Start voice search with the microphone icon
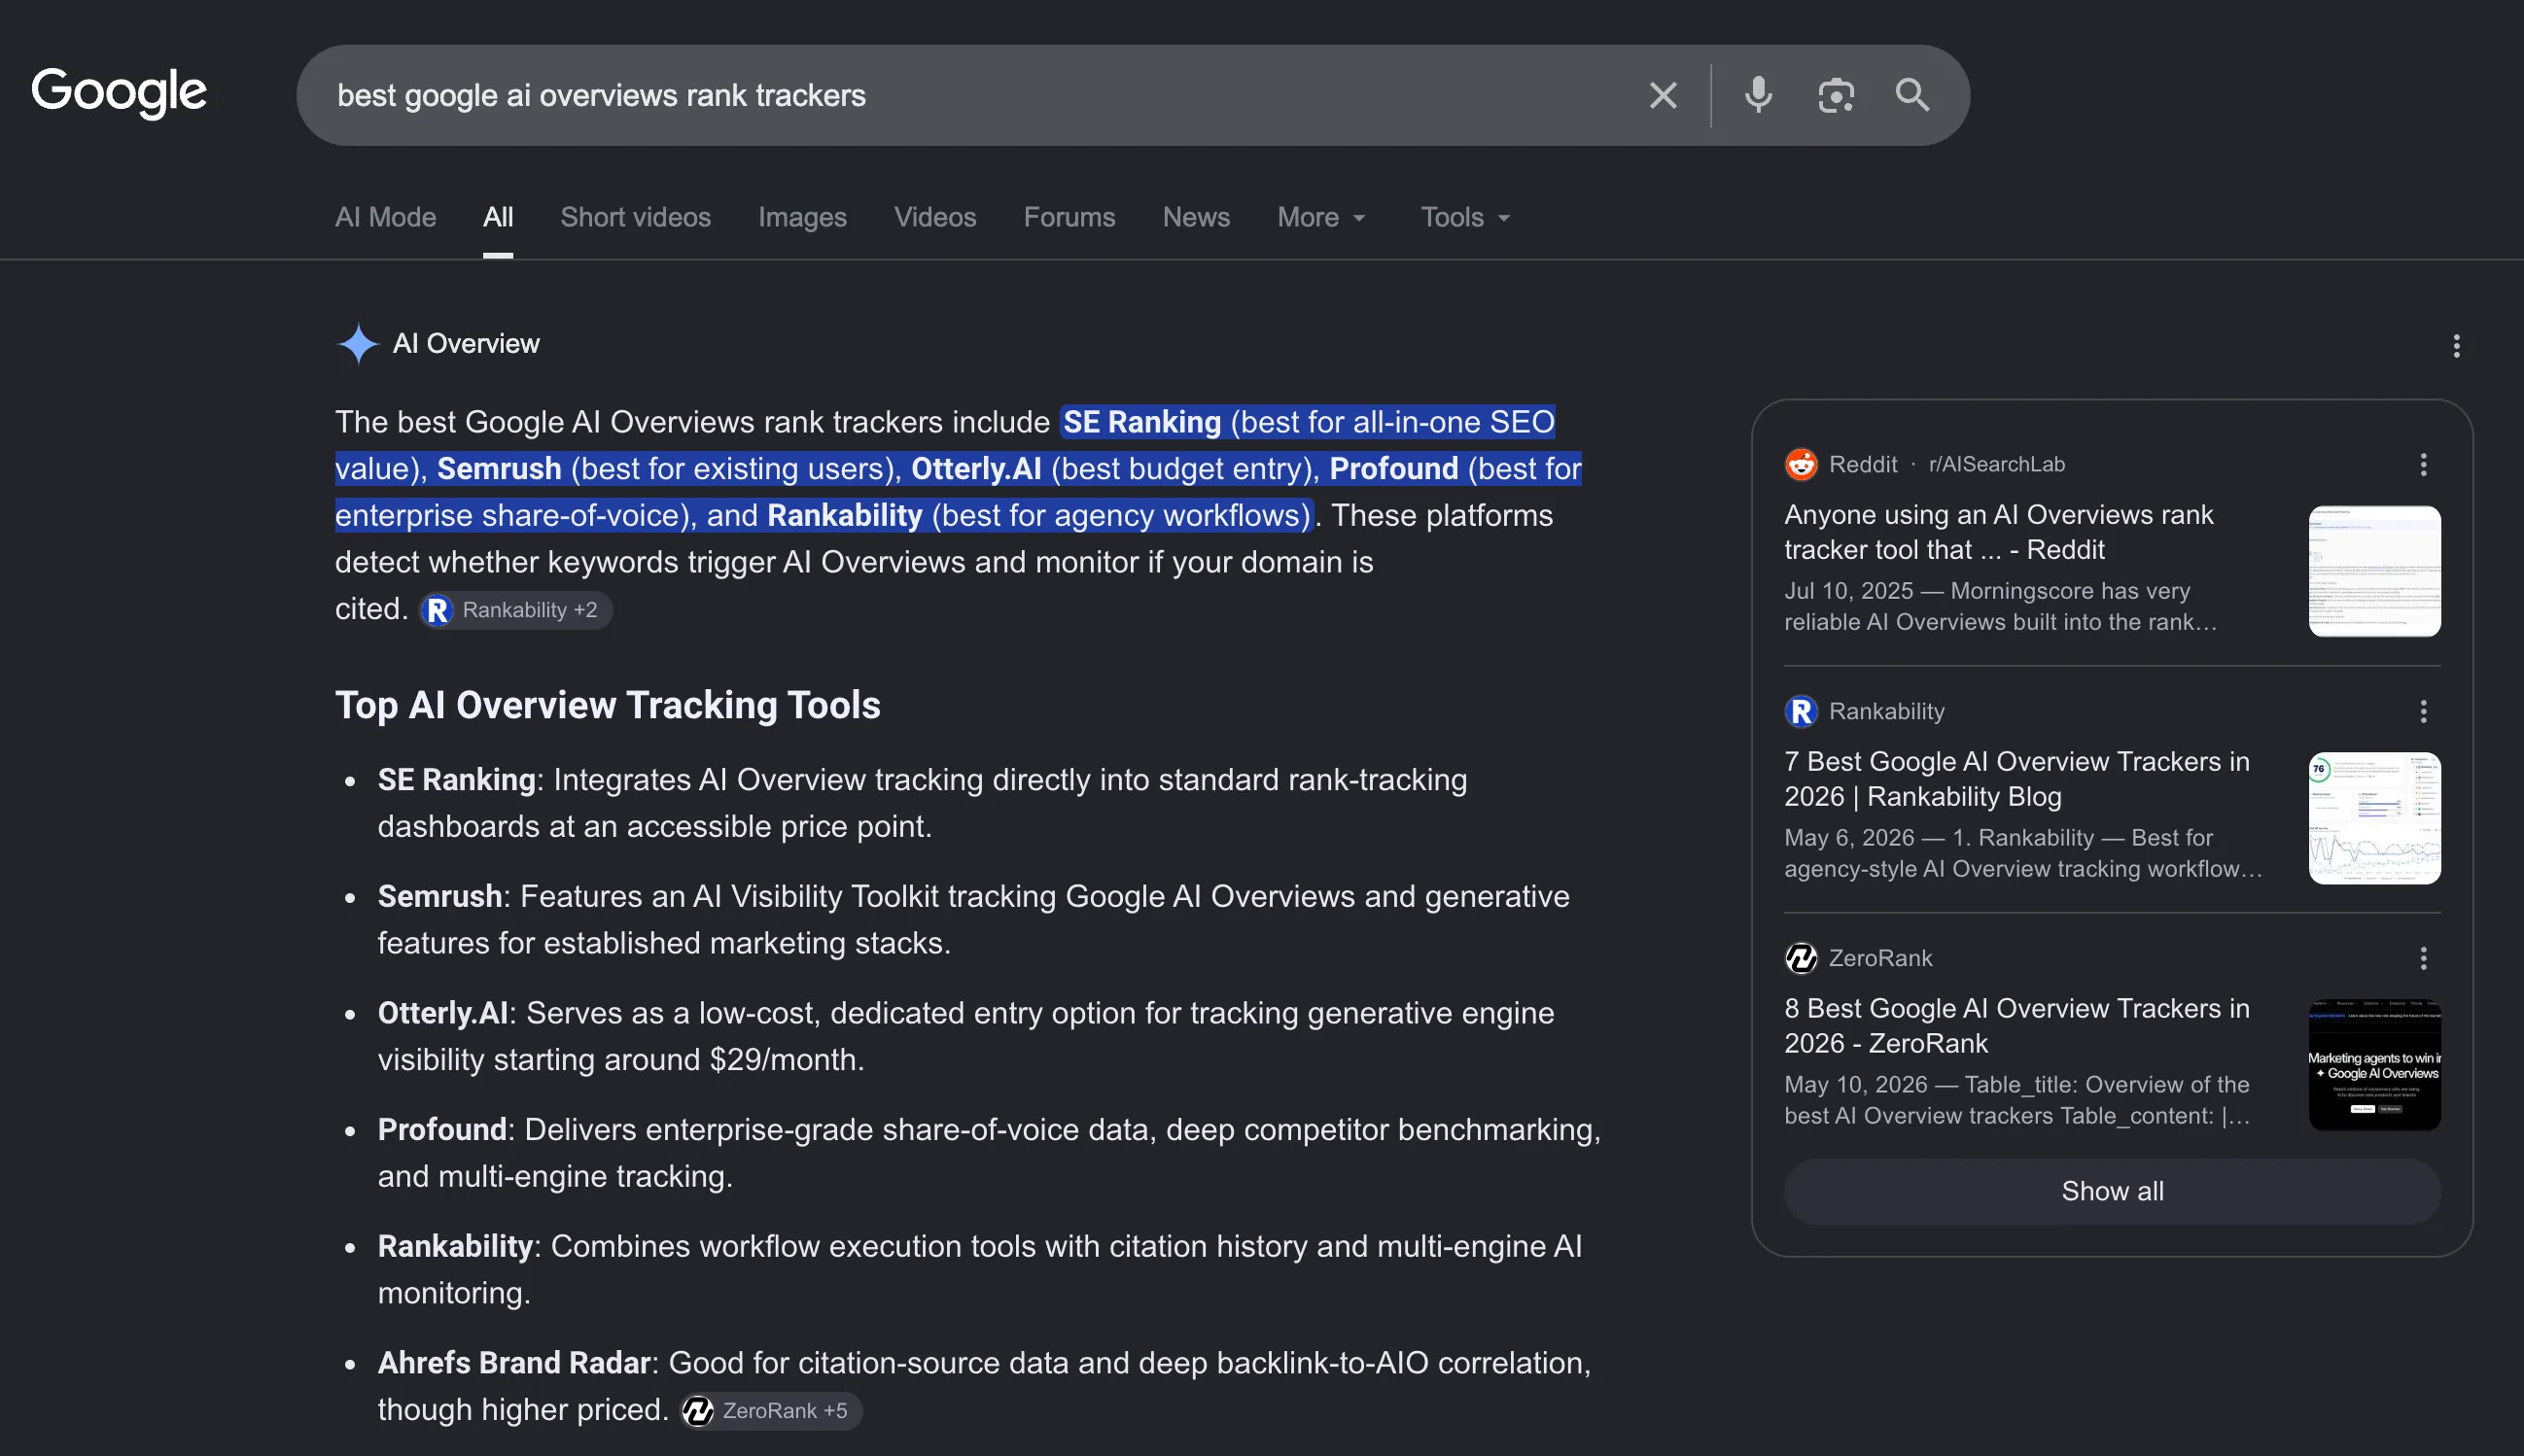 pos(1758,95)
